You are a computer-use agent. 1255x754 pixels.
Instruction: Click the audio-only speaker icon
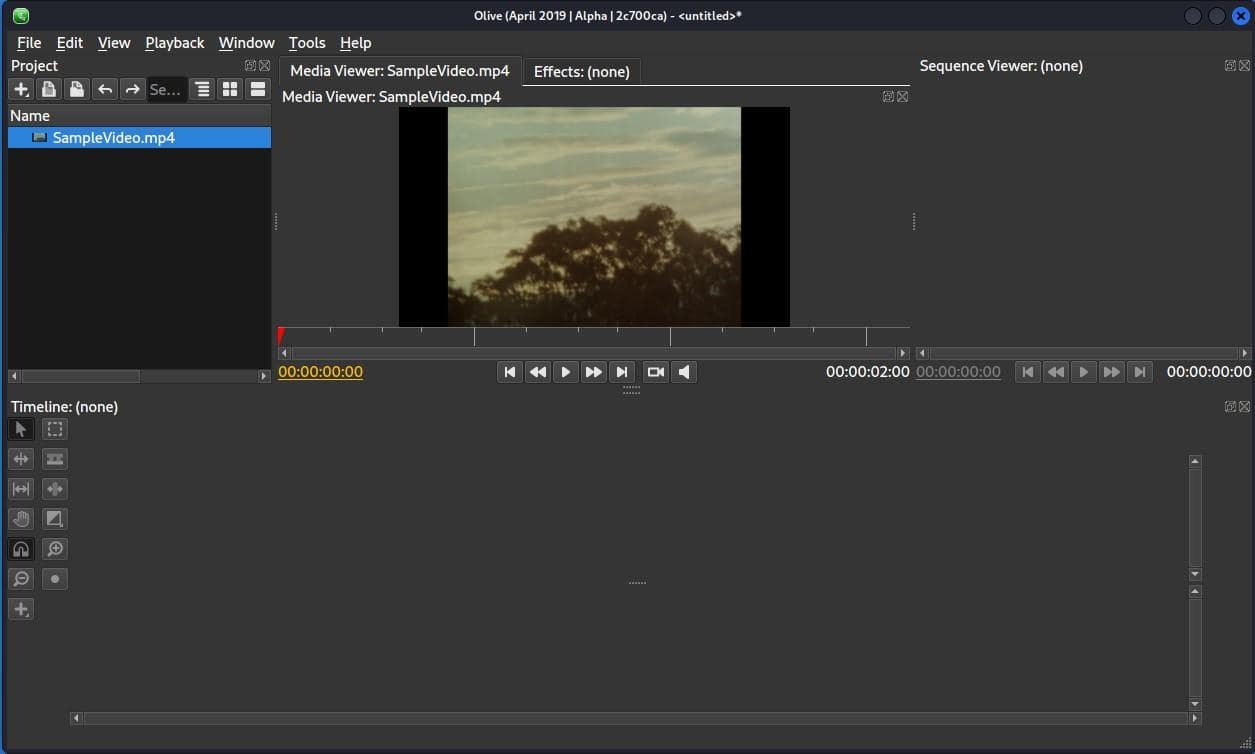[684, 372]
